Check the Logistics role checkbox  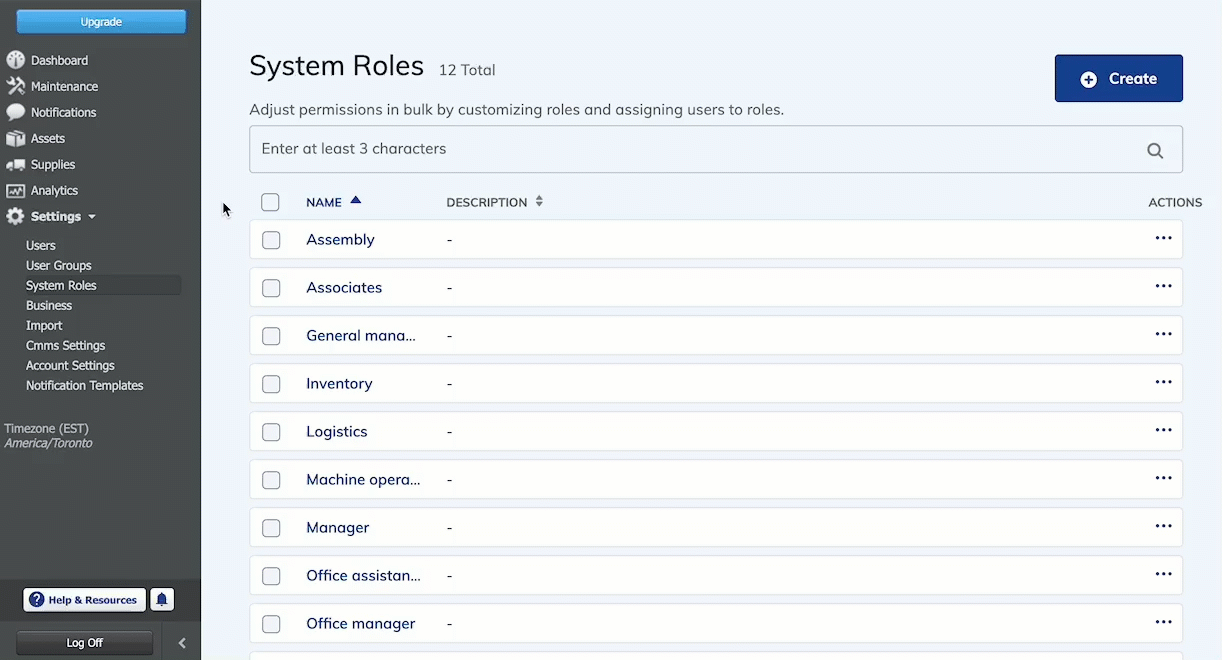[x=271, y=432]
